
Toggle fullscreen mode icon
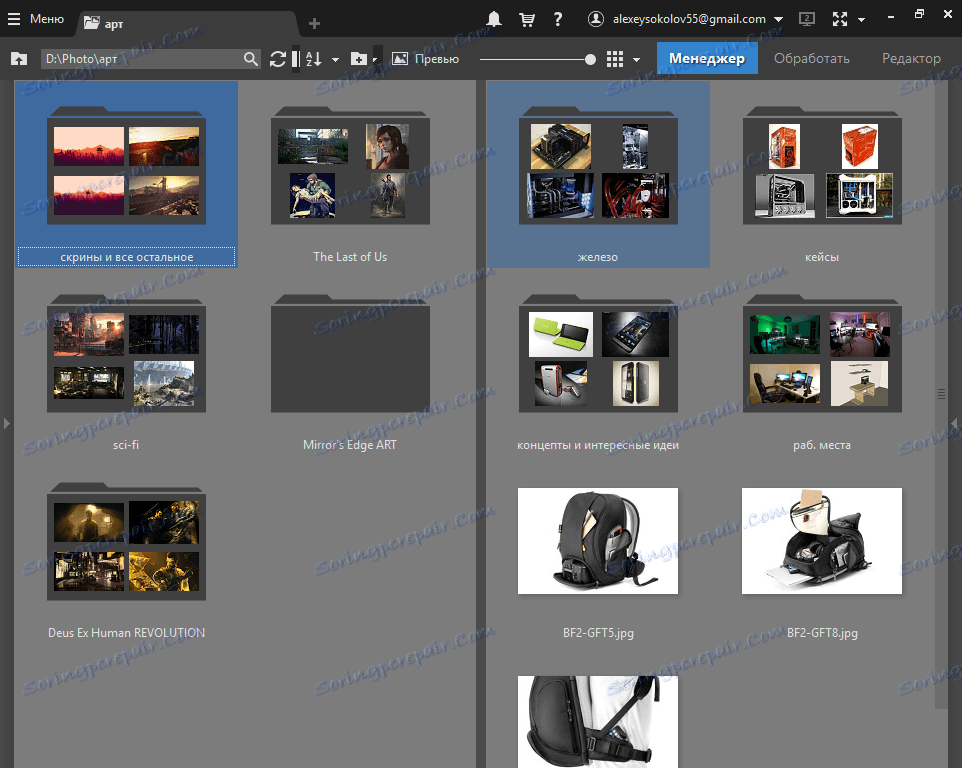click(x=839, y=19)
